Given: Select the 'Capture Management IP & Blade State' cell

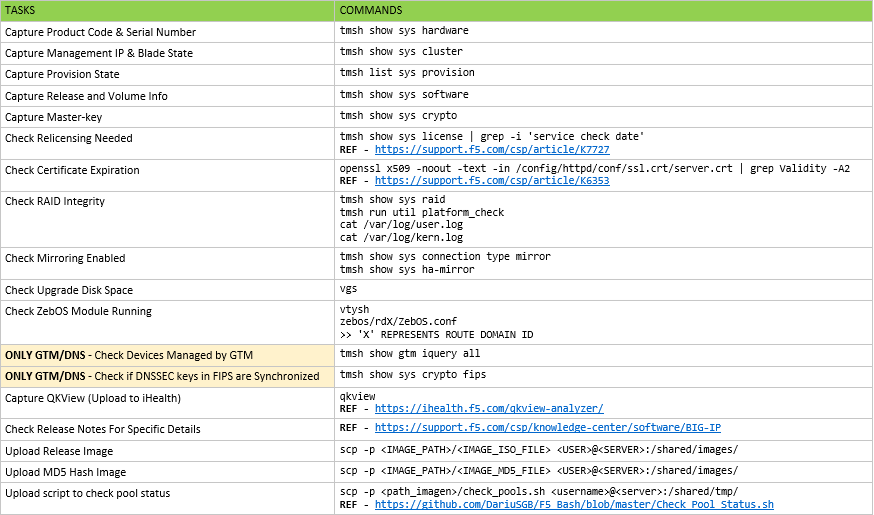Looking at the screenshot, I should [99, 53].
